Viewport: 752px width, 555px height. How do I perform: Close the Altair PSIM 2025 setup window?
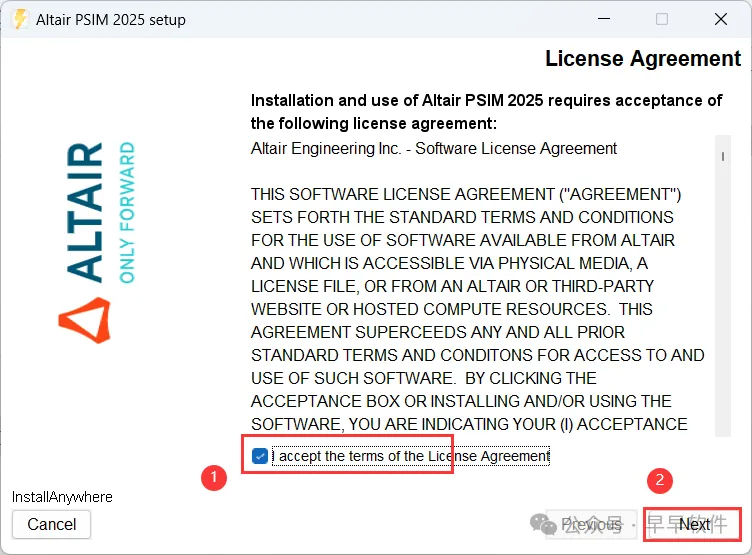720,19
